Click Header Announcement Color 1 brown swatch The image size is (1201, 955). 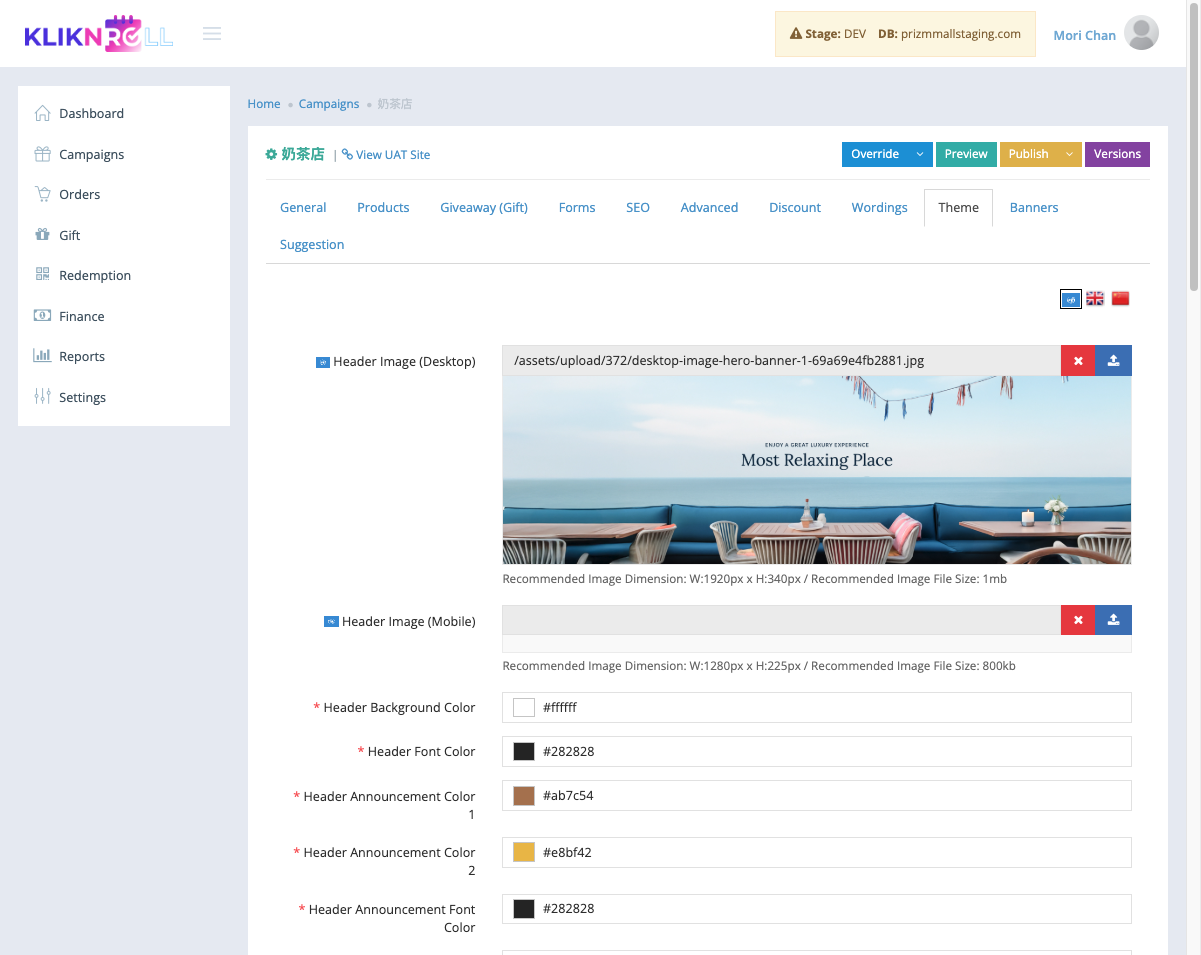point(524,796)
